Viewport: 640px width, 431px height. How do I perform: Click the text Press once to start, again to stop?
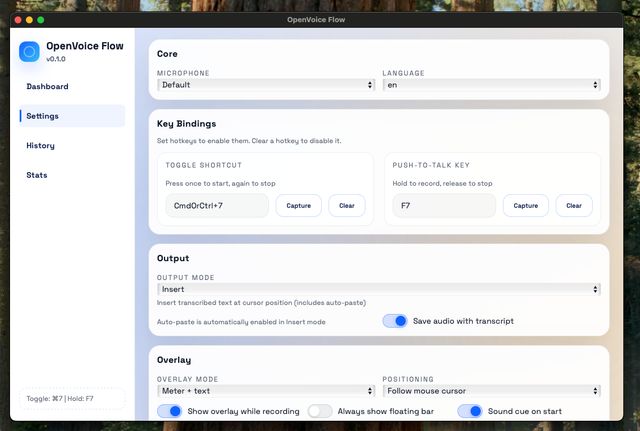(x=220, y=184)
